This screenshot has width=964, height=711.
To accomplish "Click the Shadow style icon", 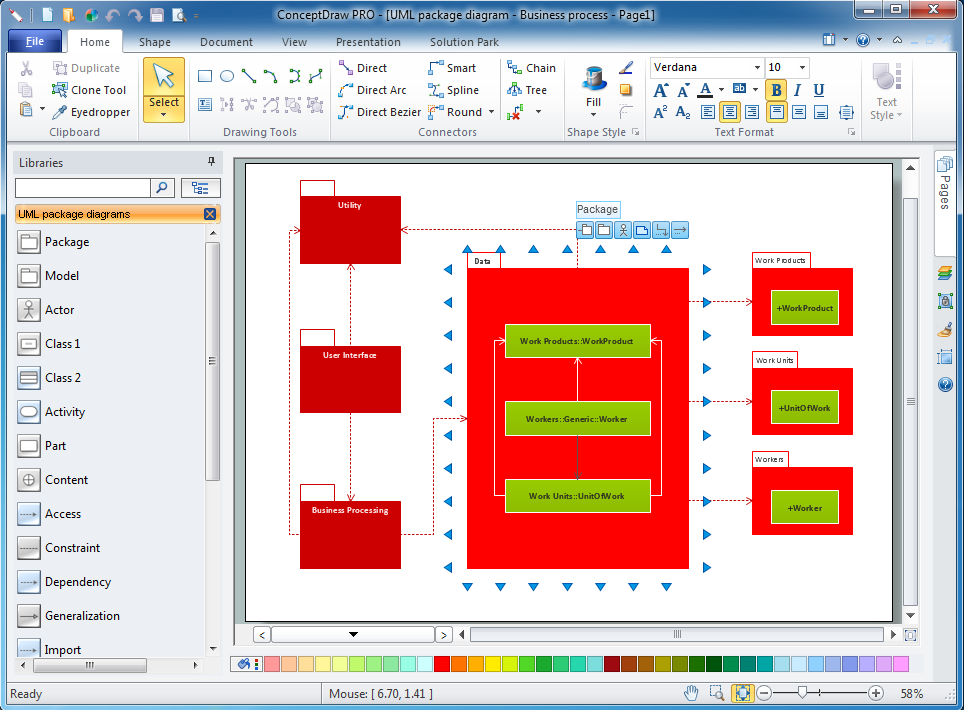I will pos(626,90).
